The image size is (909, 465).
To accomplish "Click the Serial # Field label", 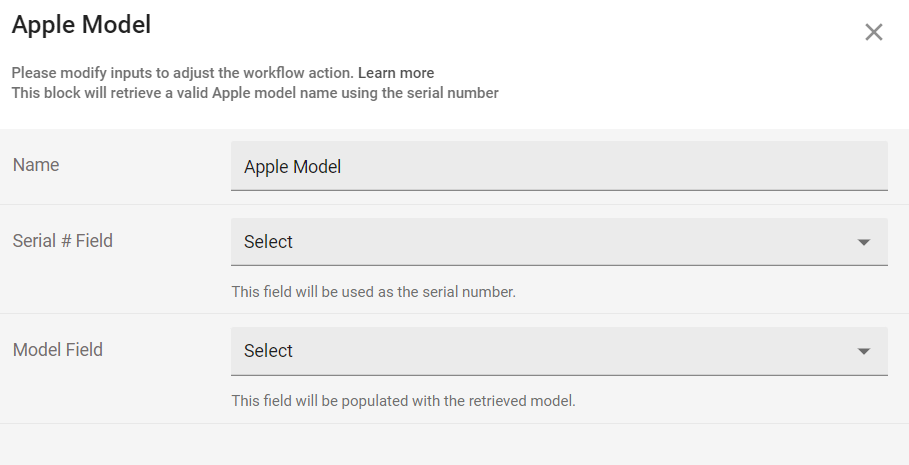I will 63,240.
